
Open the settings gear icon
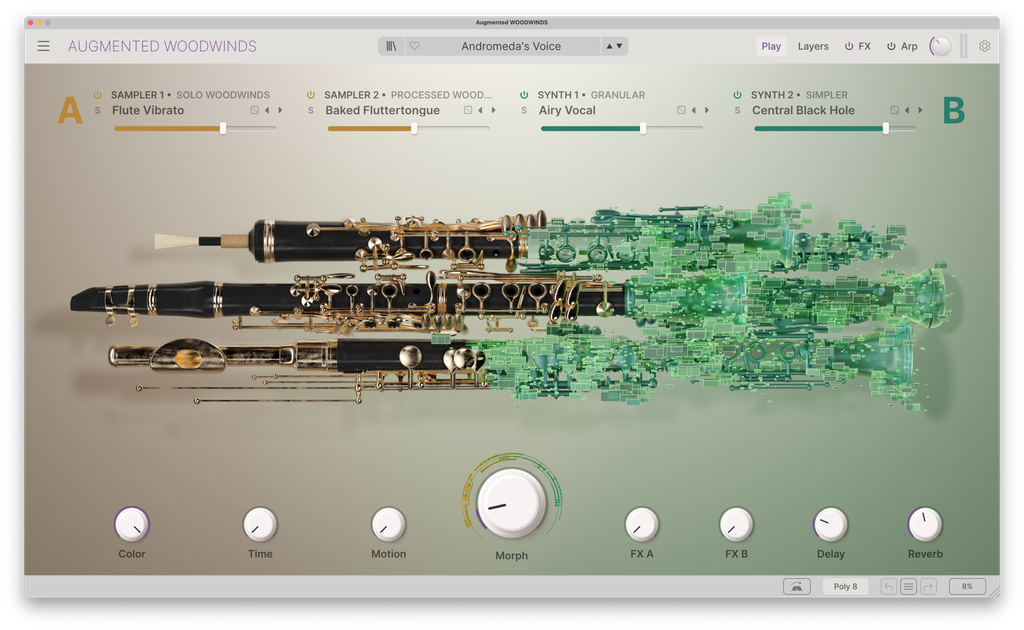(984, 46)
